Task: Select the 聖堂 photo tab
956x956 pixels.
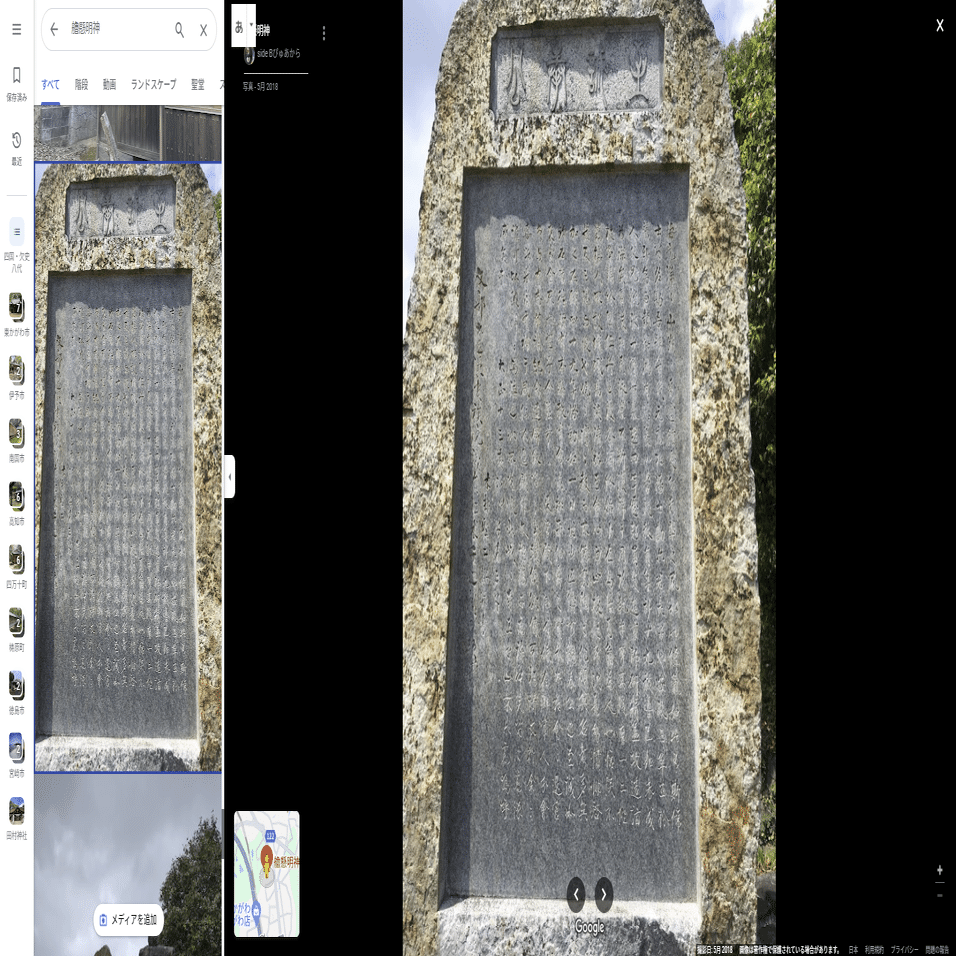Action: (198, 85)
